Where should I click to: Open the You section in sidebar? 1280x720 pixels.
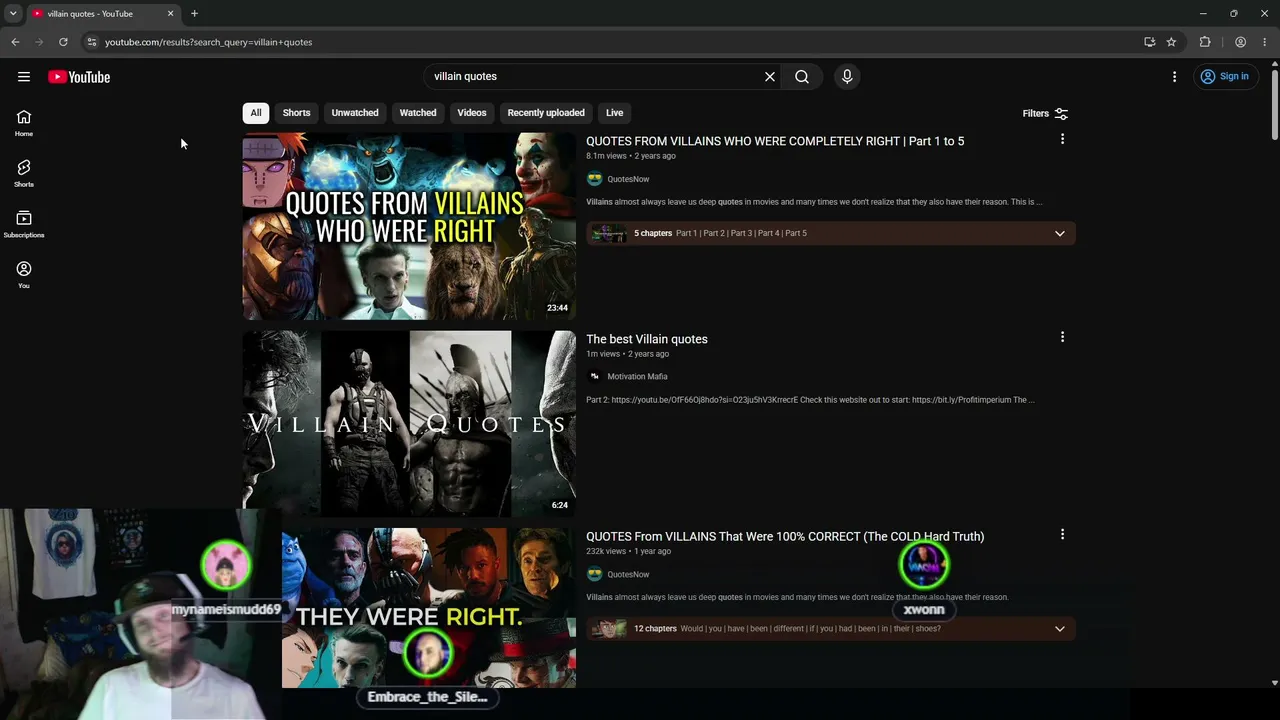click(x=24, y=275)
